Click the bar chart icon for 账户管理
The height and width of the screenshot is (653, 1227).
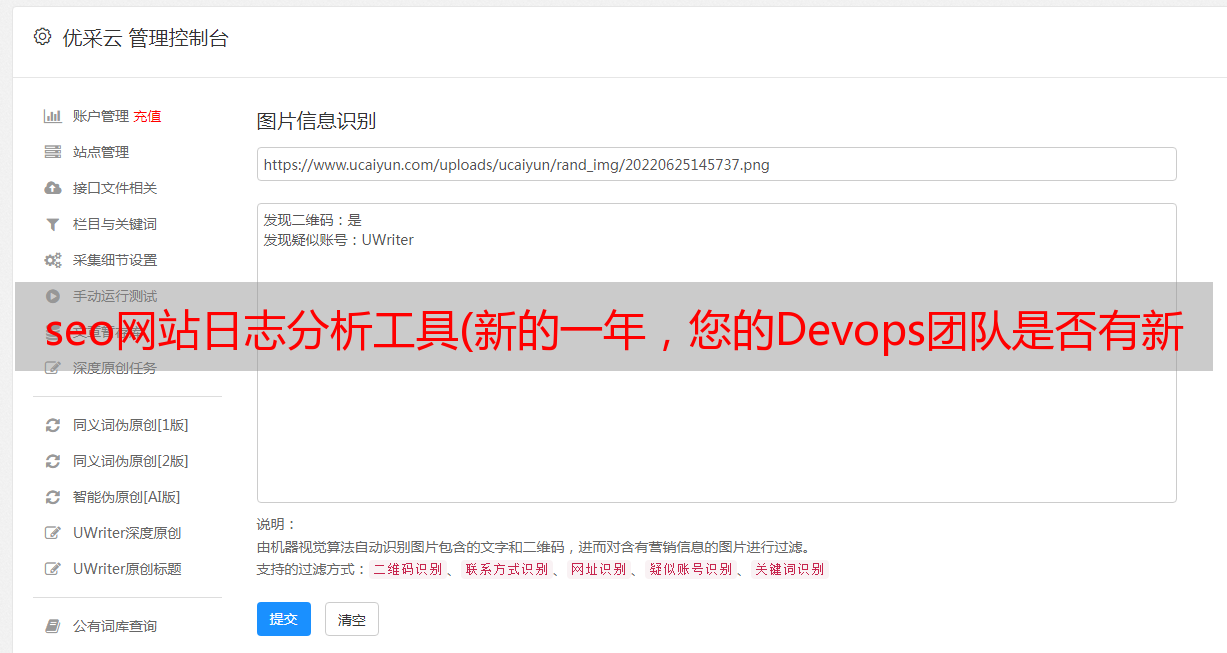(x=53, y=116)
